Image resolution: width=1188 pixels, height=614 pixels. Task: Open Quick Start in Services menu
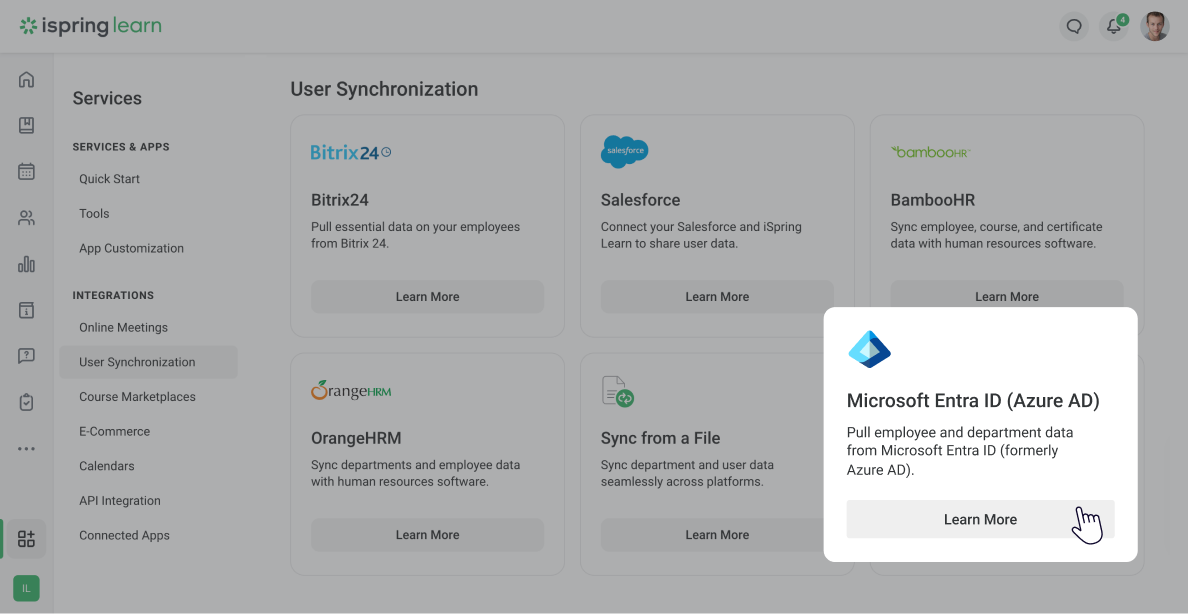click(x=109, y=179)
